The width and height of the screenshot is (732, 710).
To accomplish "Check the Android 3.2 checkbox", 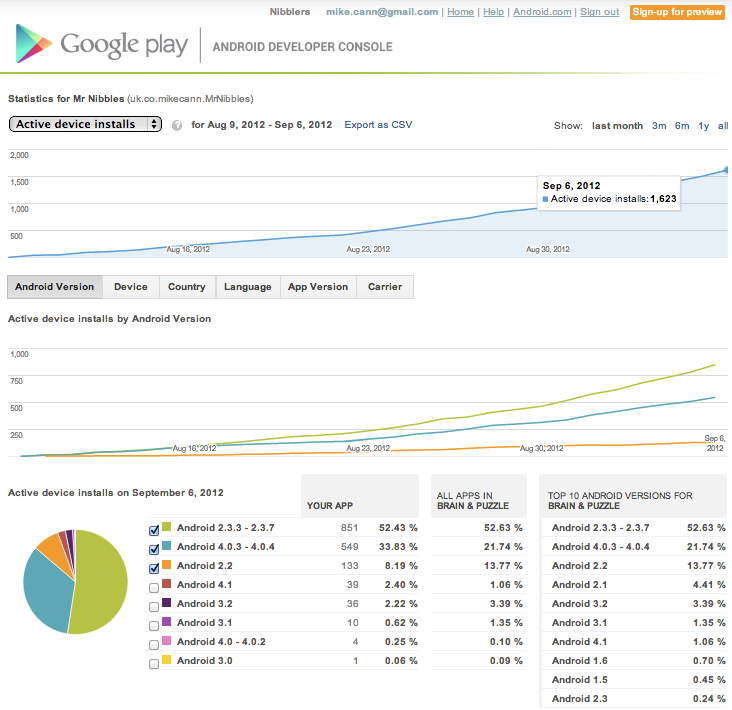I will (153, 605).
